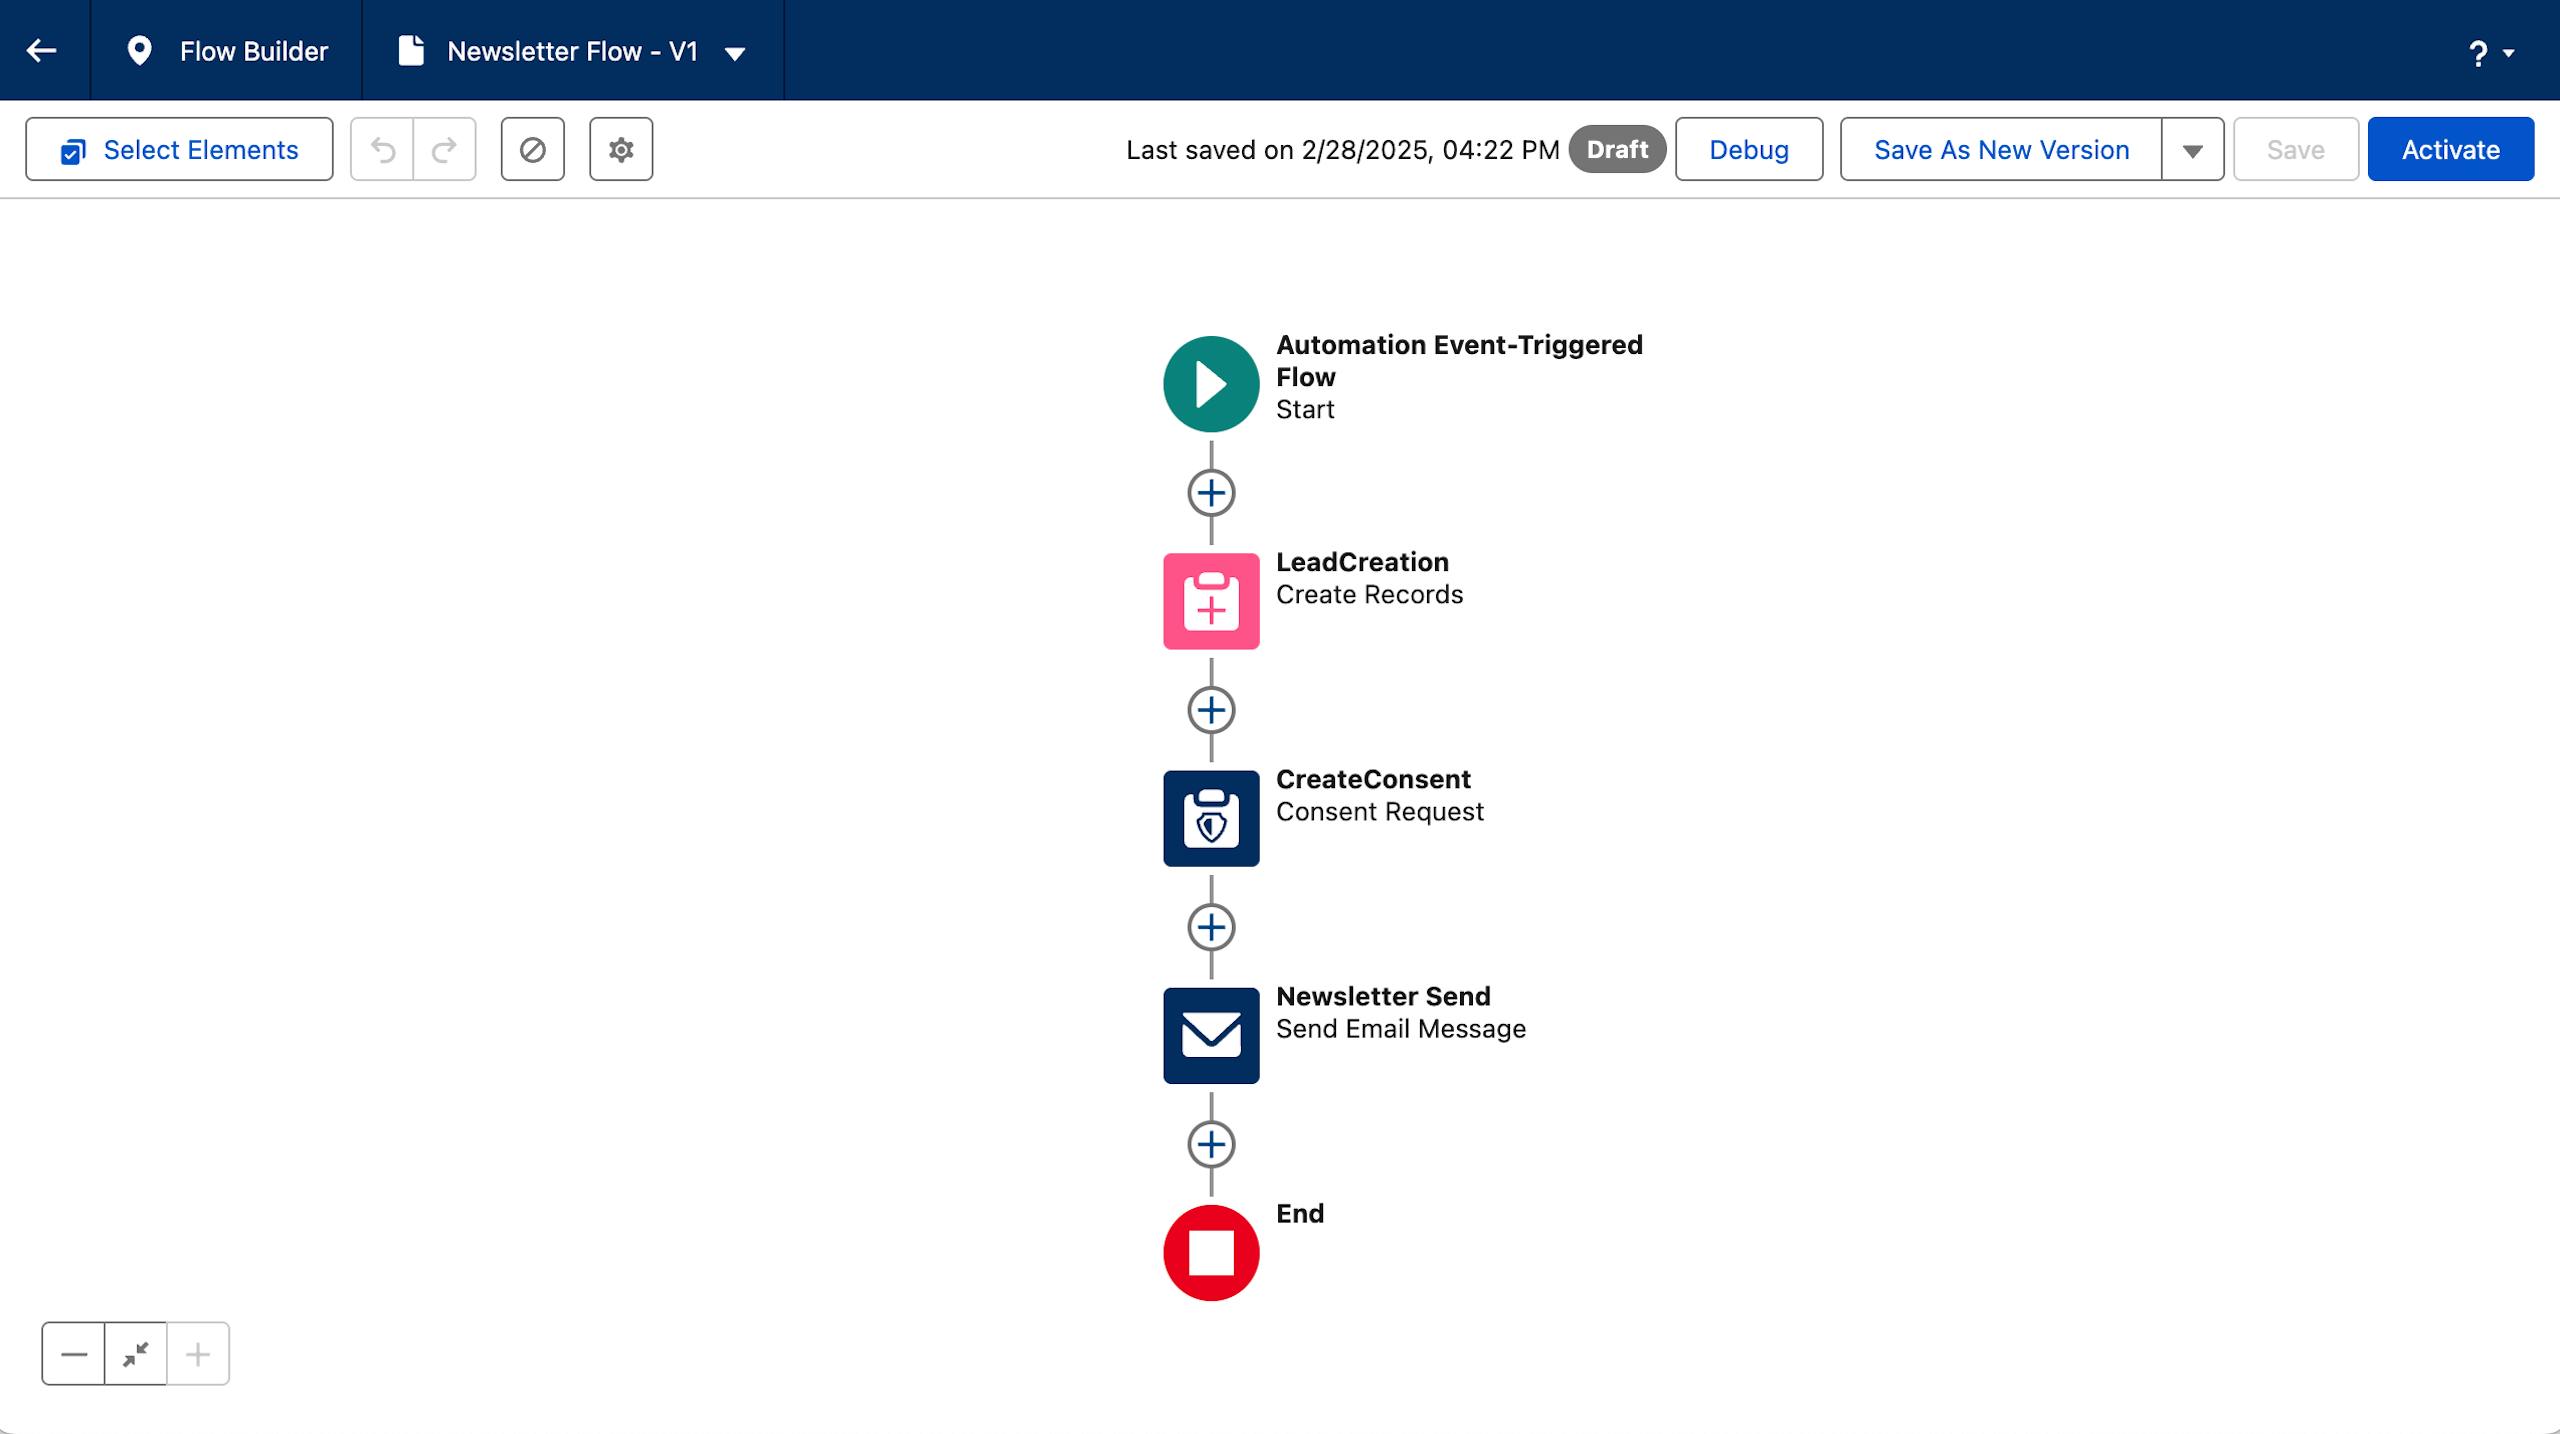Click the green Start flow icon
This screenshot has height=1434, width=2560.
(x=1211, y=384)
